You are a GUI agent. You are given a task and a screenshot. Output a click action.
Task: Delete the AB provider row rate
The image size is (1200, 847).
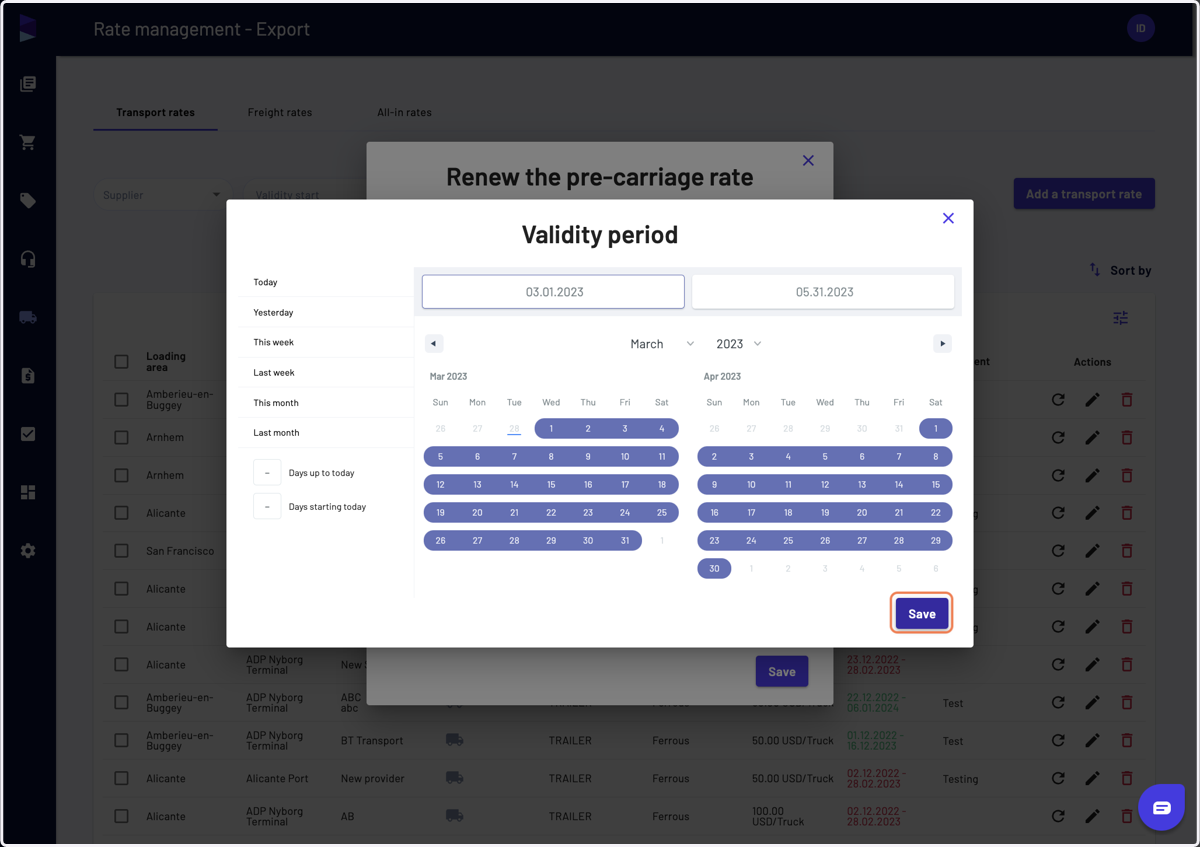(1127, 816)
